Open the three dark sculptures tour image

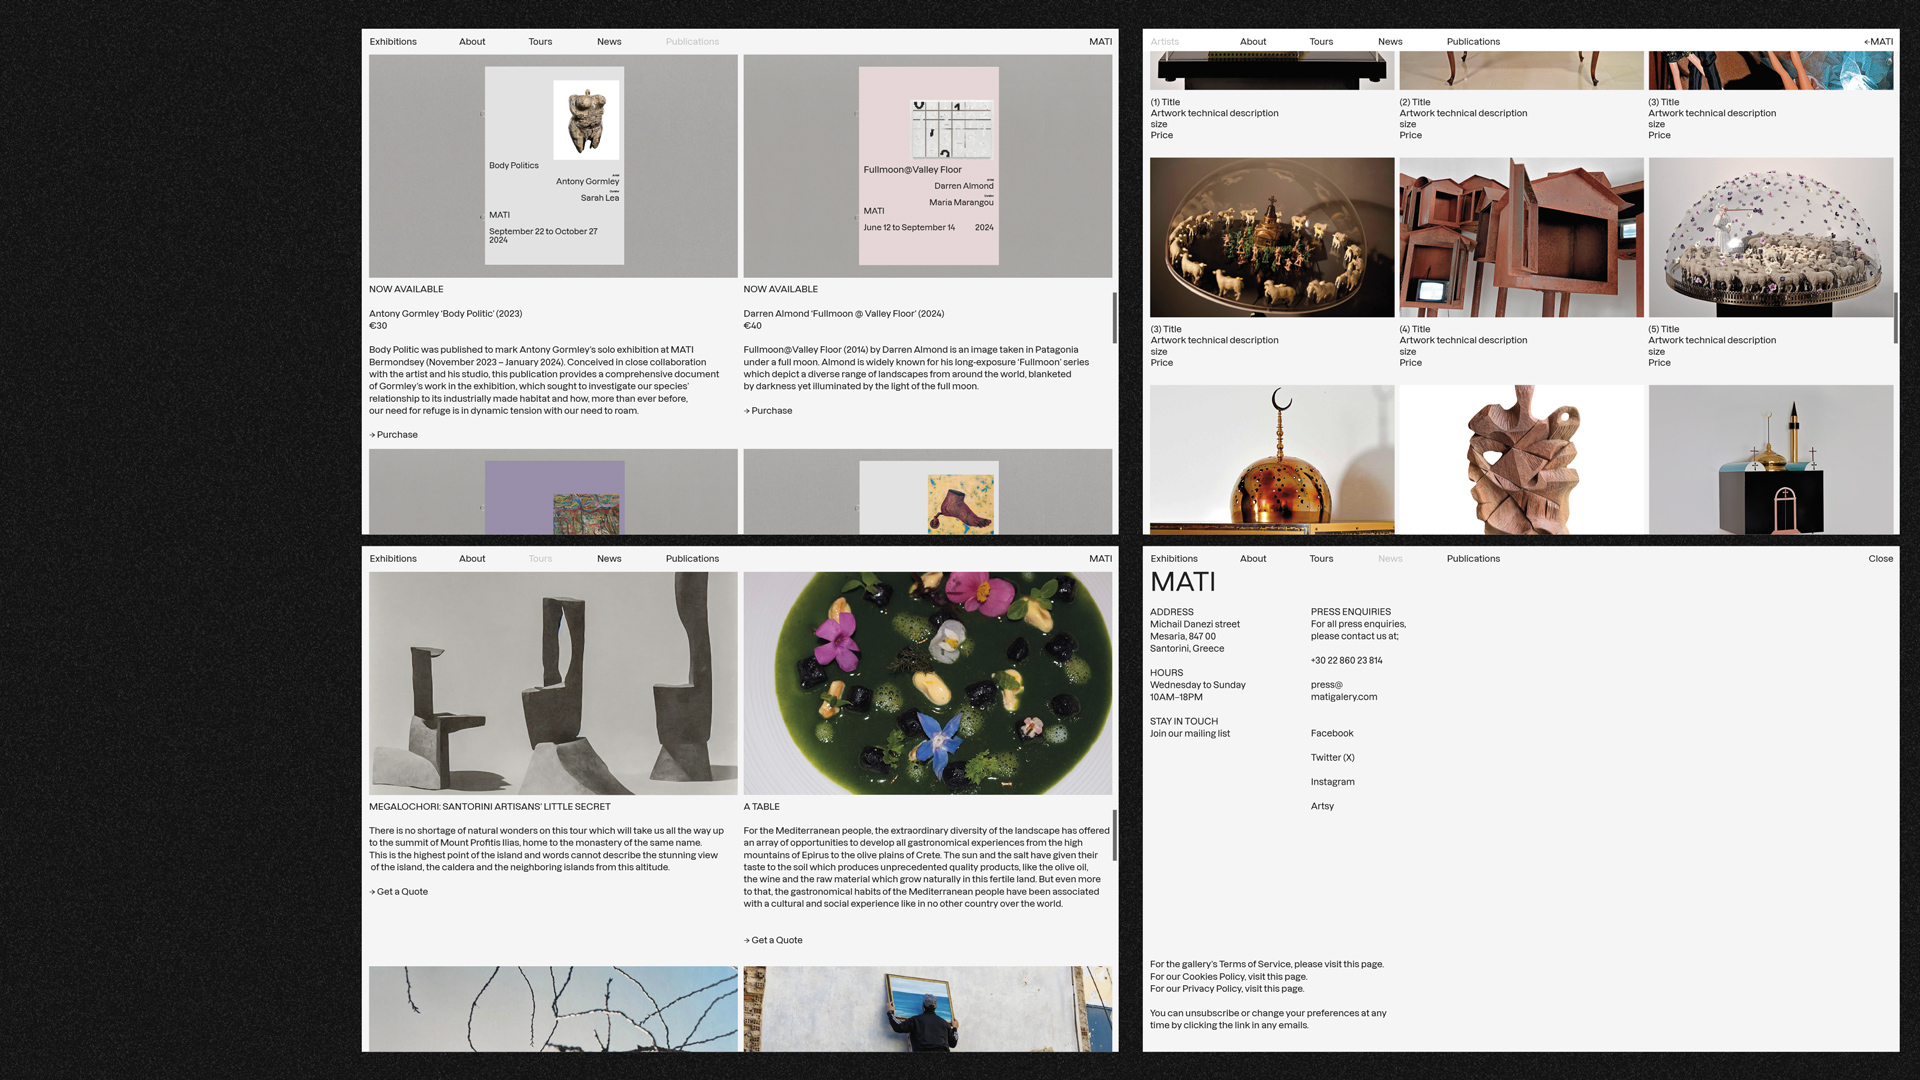[x=553, y=683]
